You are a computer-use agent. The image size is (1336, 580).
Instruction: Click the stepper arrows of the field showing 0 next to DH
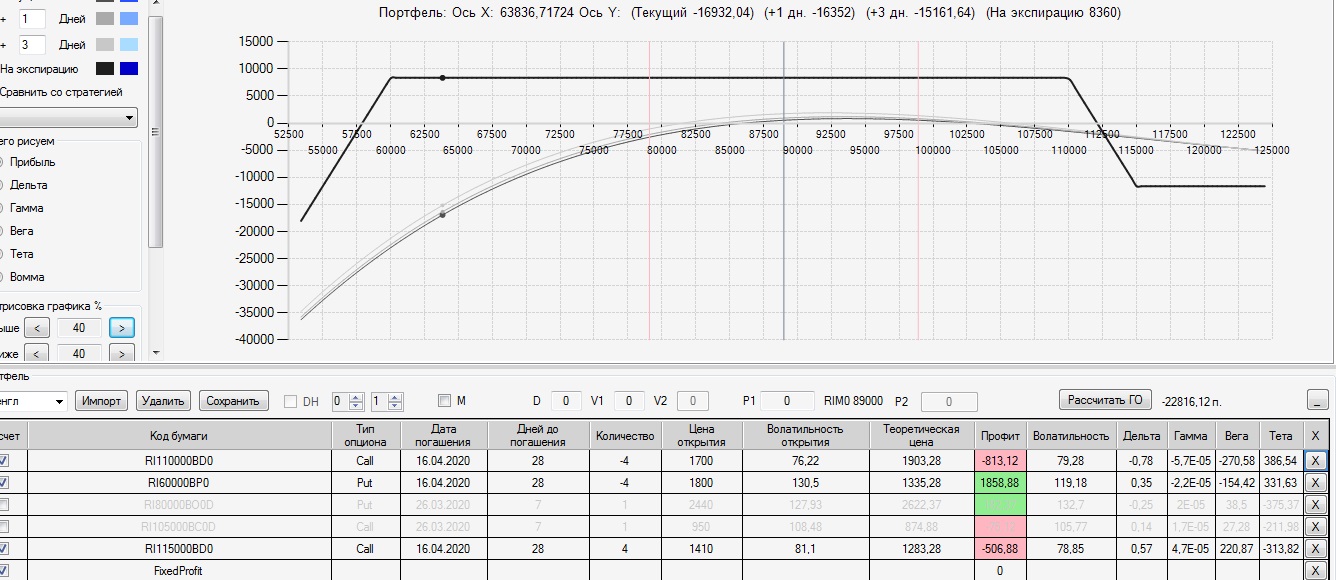[357, 402]
